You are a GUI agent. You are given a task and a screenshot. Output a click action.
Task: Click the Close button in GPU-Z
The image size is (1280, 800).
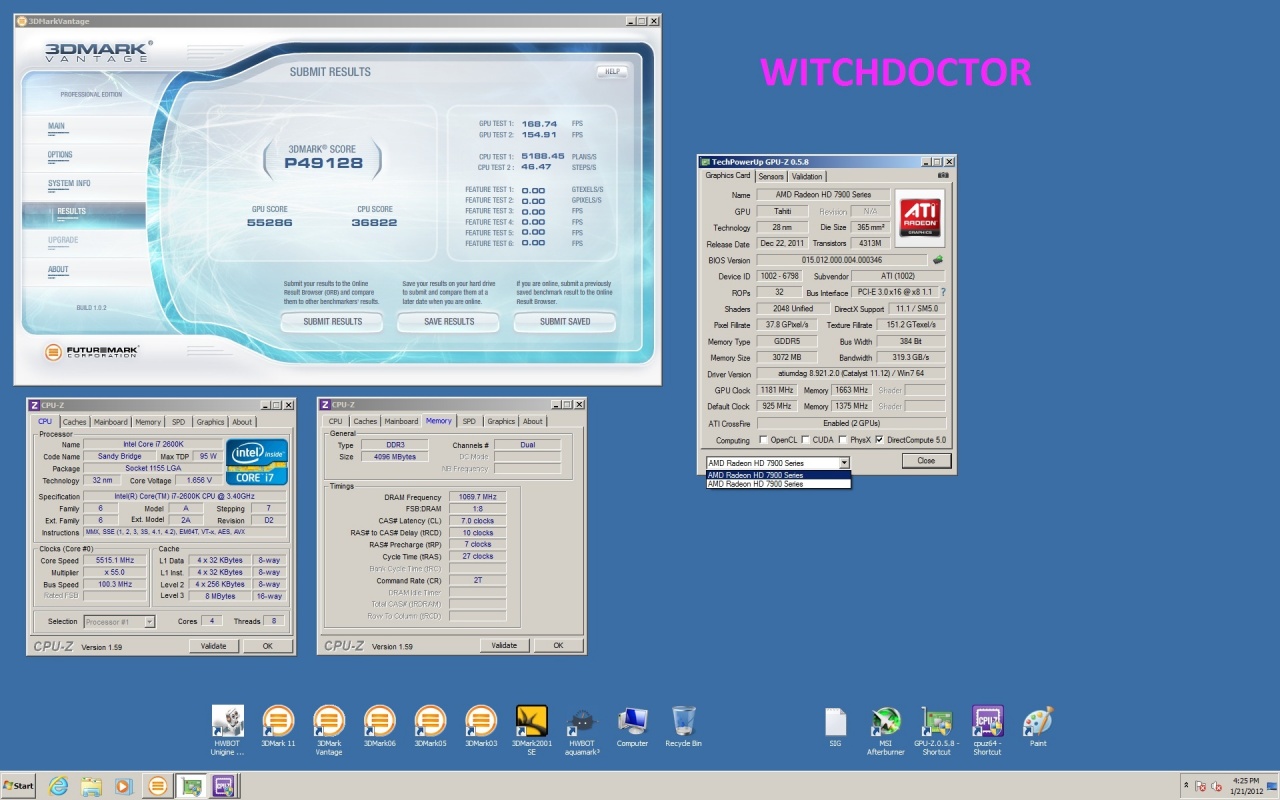point(925,461)
